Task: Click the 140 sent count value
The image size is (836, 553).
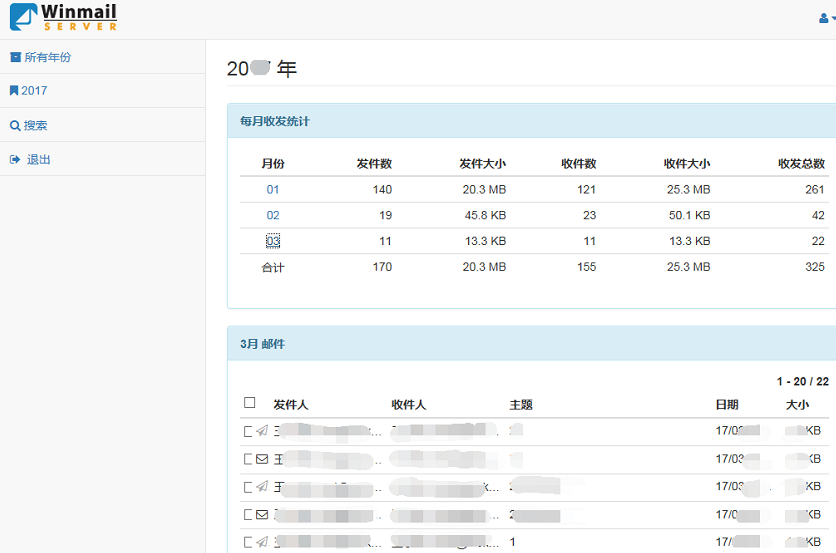Action: (382, 189)
